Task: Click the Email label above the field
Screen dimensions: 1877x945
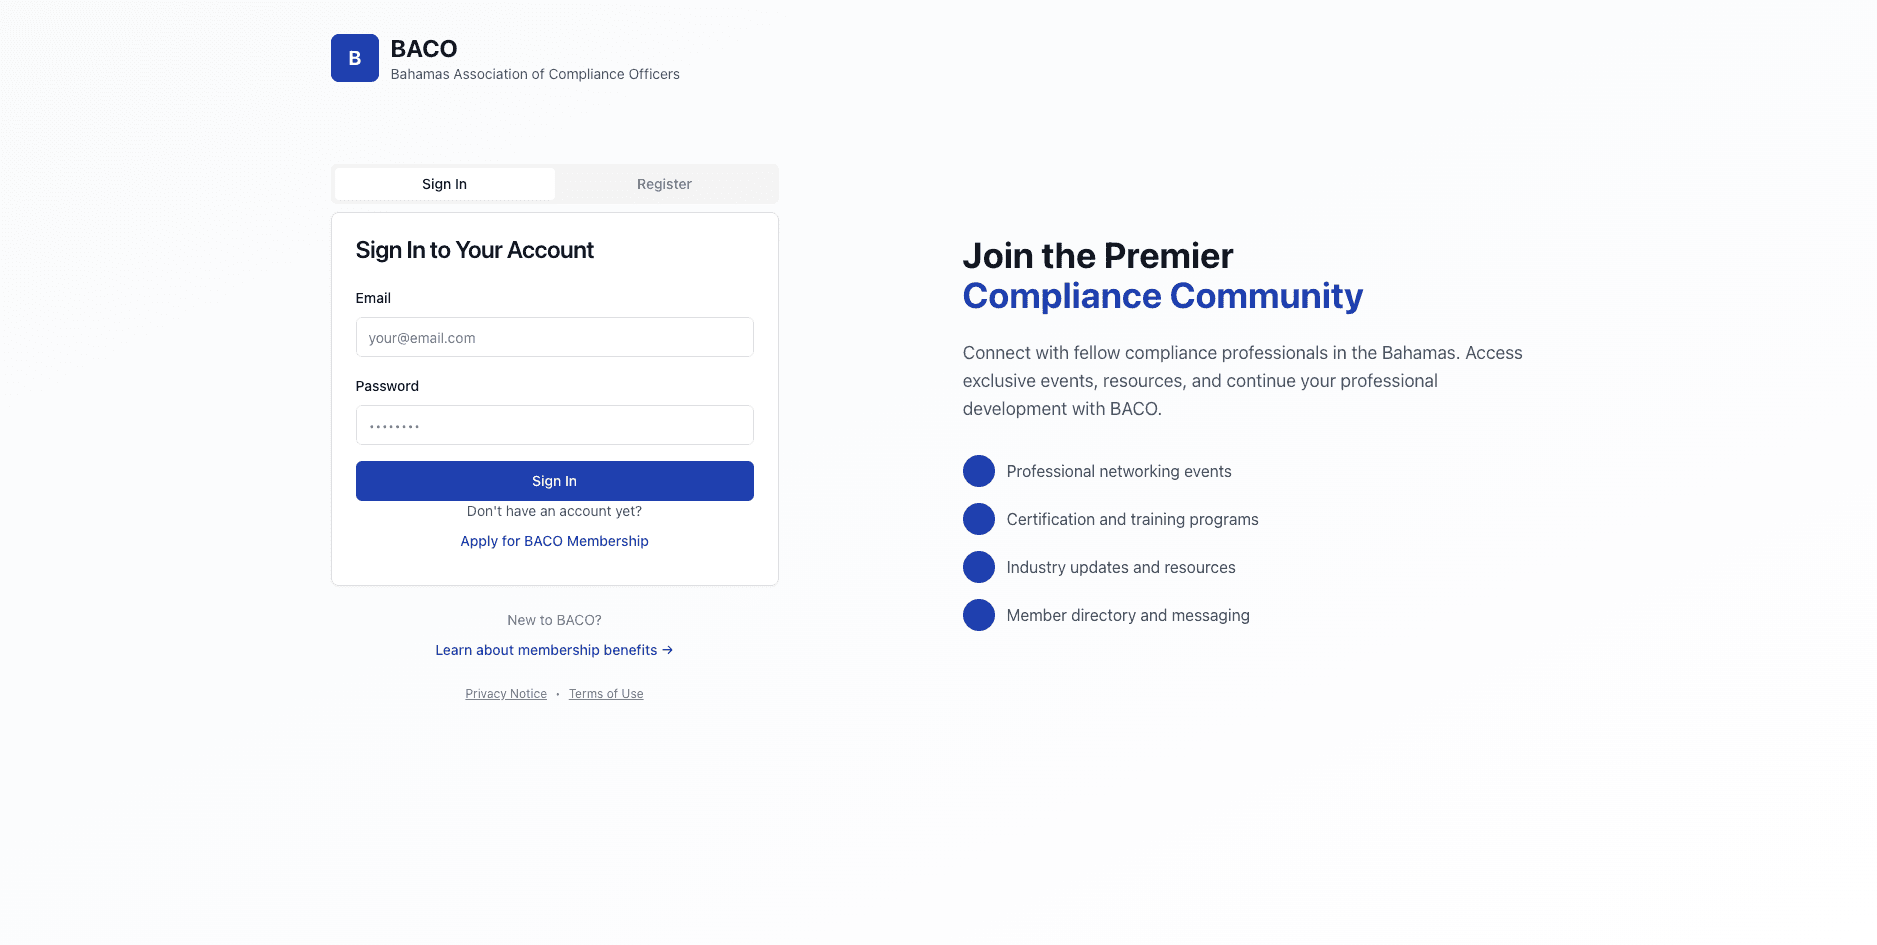Action: point(373,297)
